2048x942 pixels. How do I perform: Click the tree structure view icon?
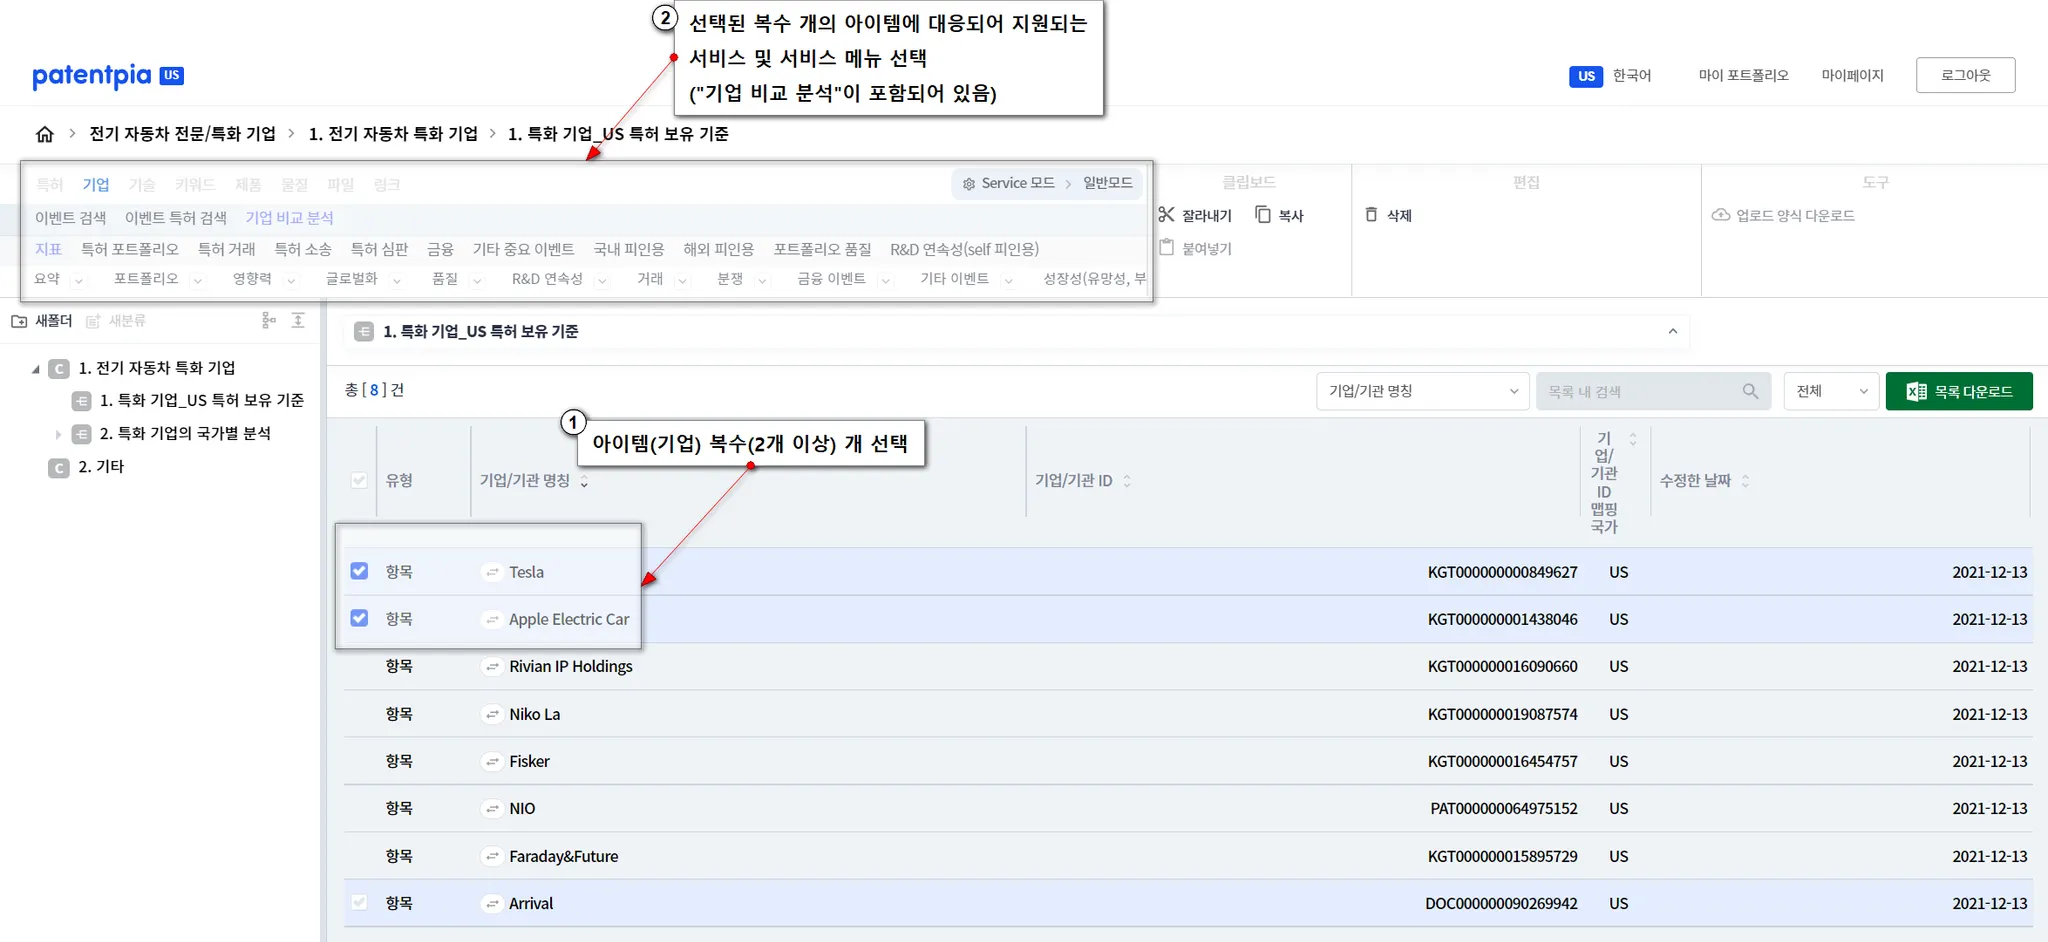click(x=268, y=320)
